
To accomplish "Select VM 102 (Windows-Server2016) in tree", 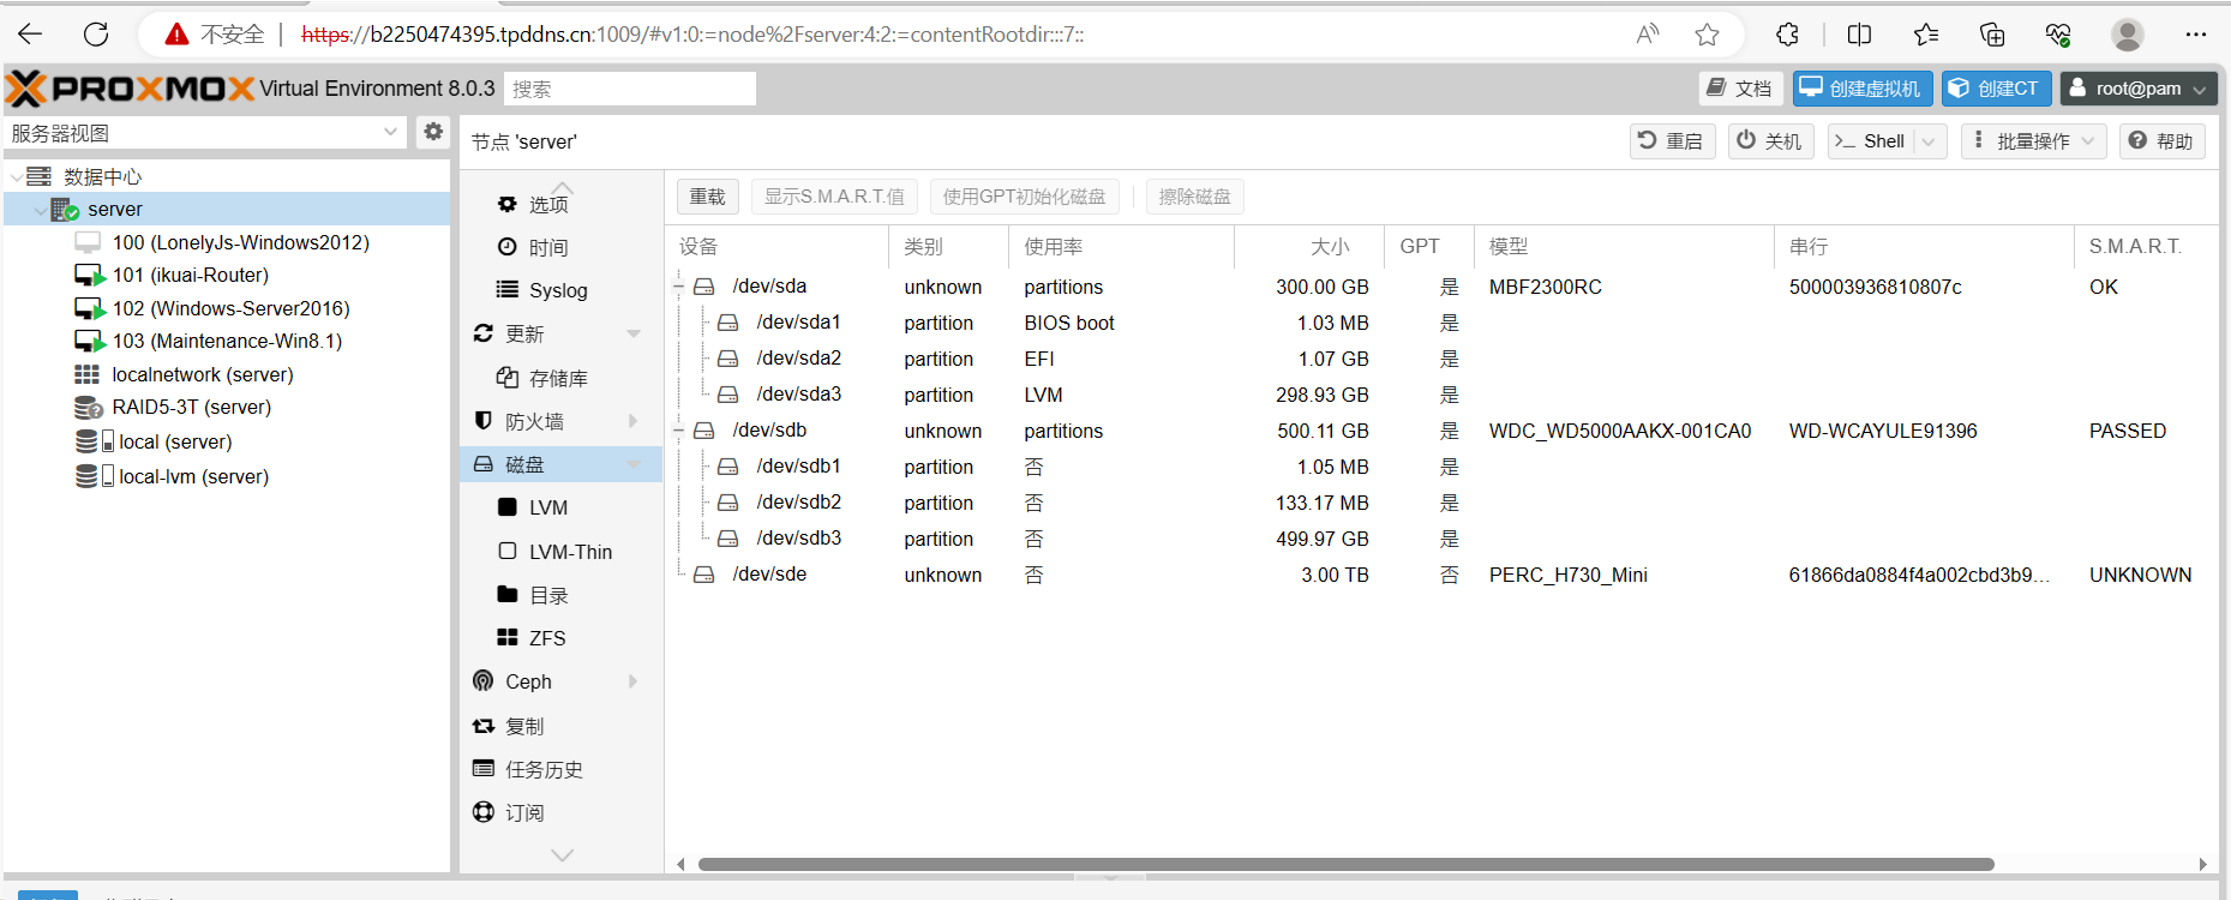I will (x=230, y=309).
